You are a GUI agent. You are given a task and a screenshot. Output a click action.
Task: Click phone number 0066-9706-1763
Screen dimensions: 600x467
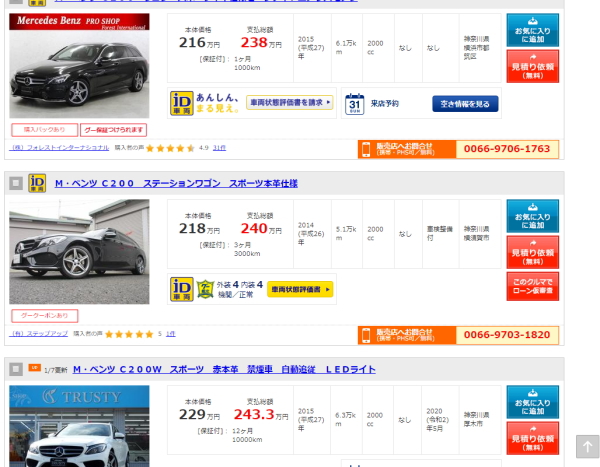point(507,149)
